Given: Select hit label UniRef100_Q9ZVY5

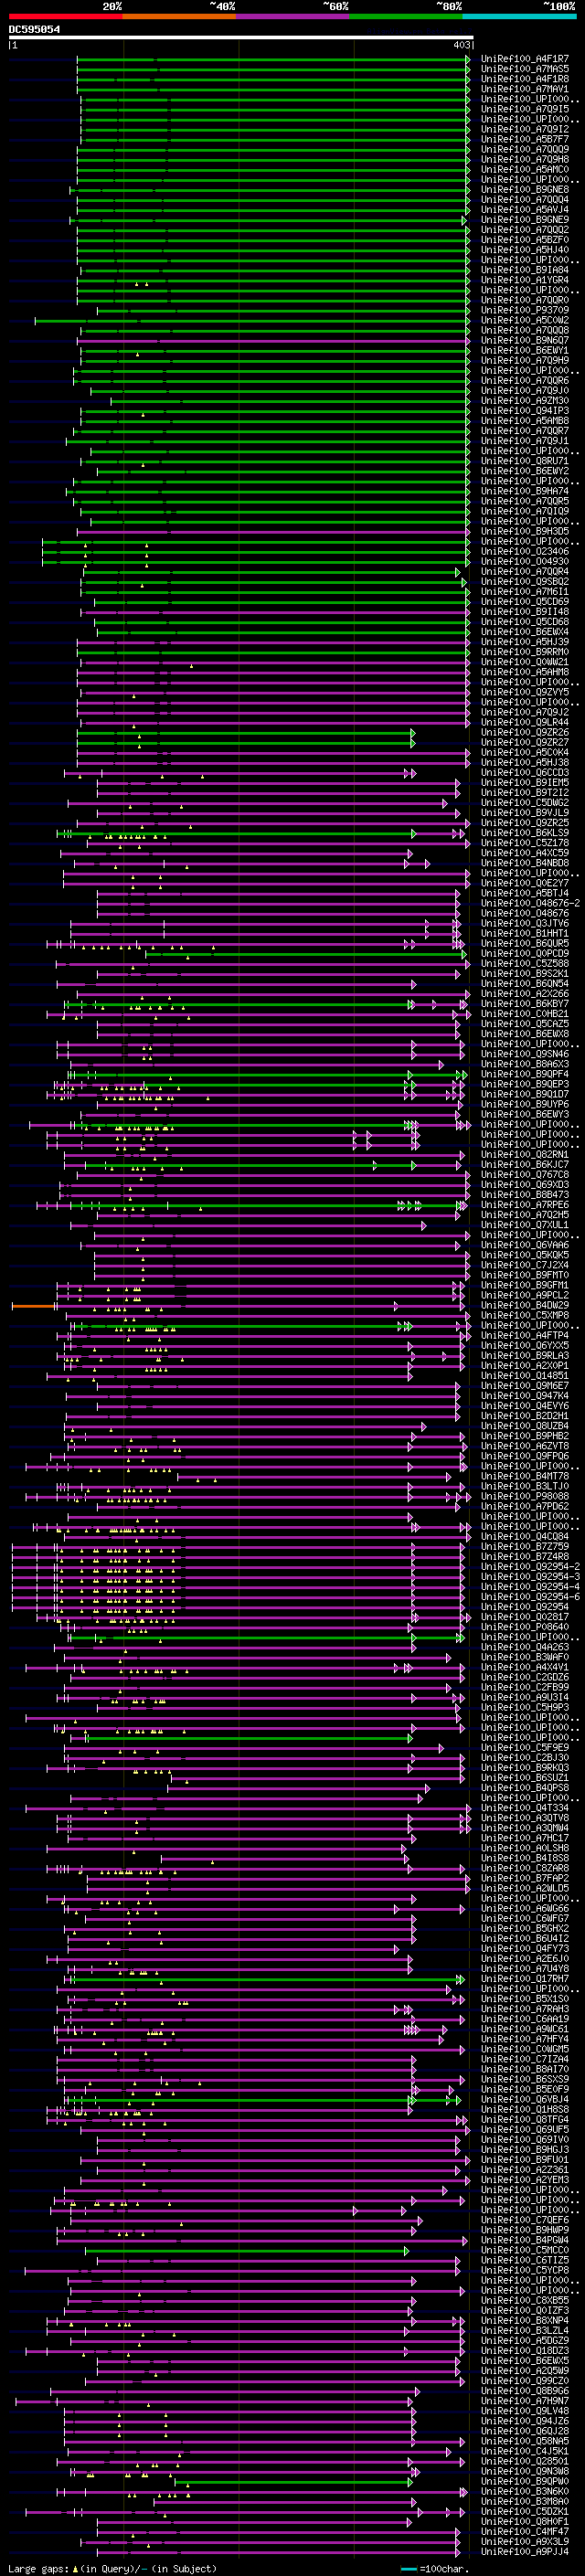Looking at the screenshot, I should pyautogui.click(x=525, y=692).
